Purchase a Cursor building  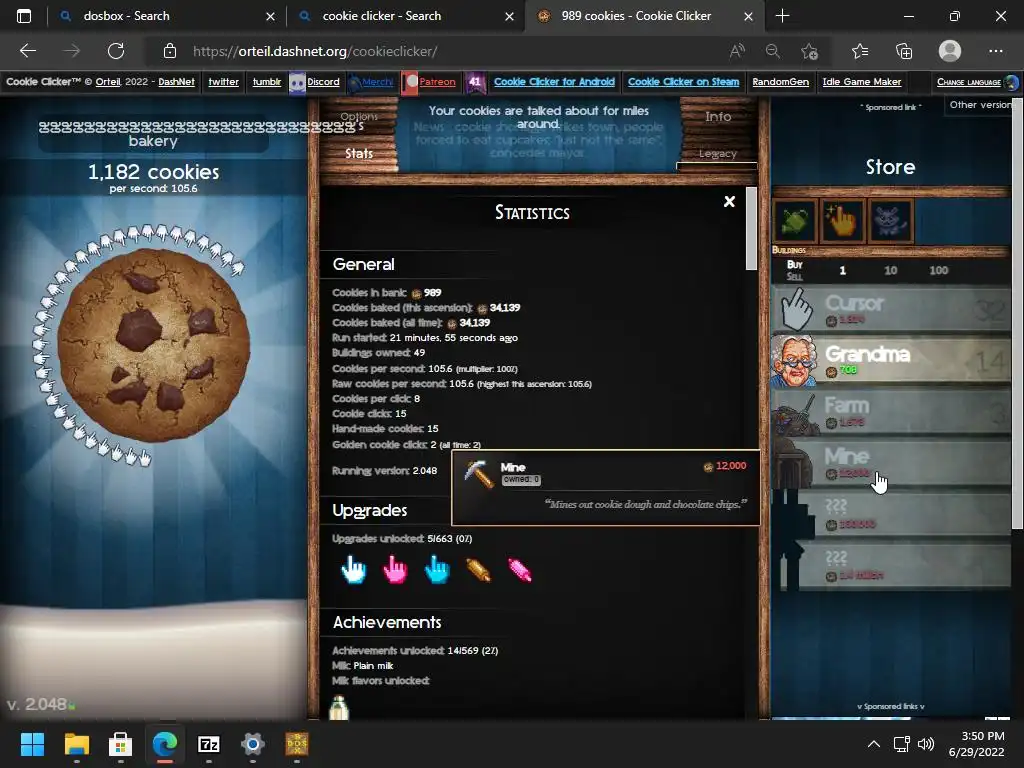891,309
